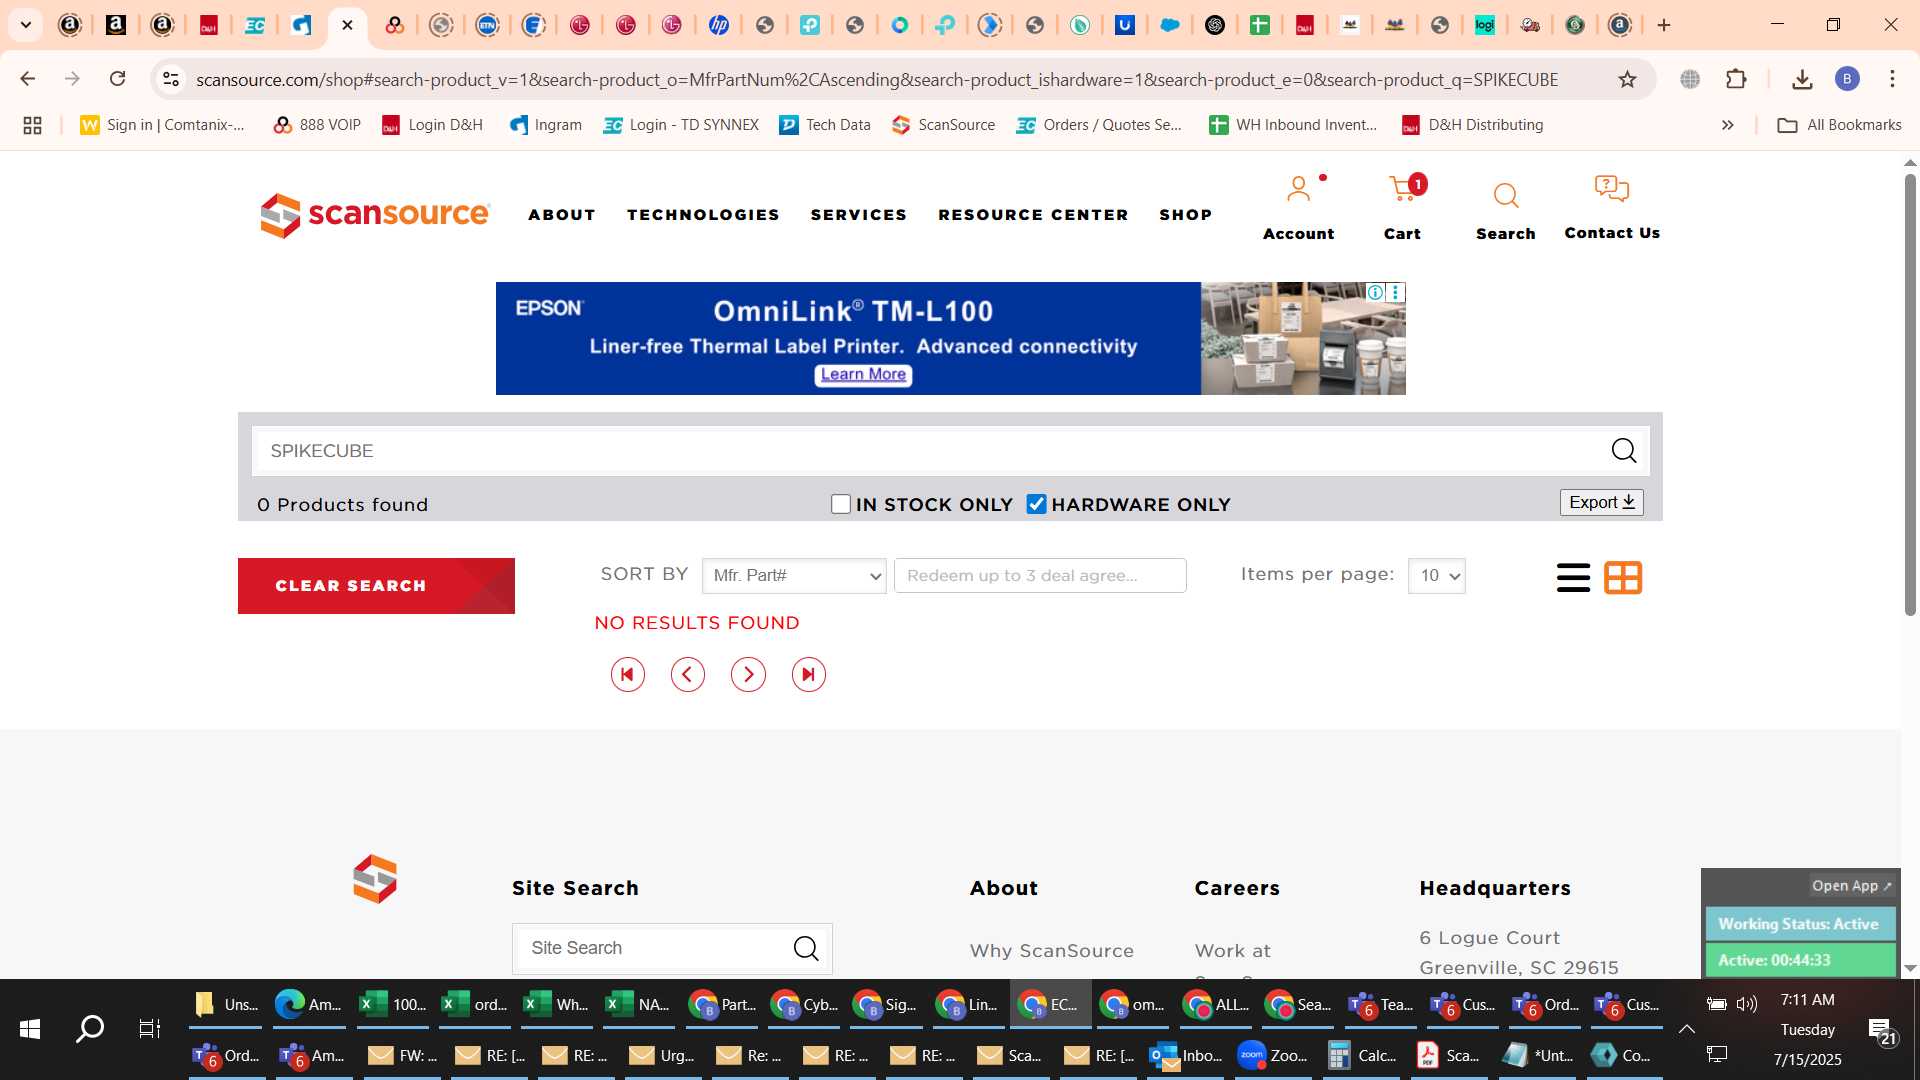Go to next results page arrow
Viewport: 1920px width, 1080px height.
748,675
